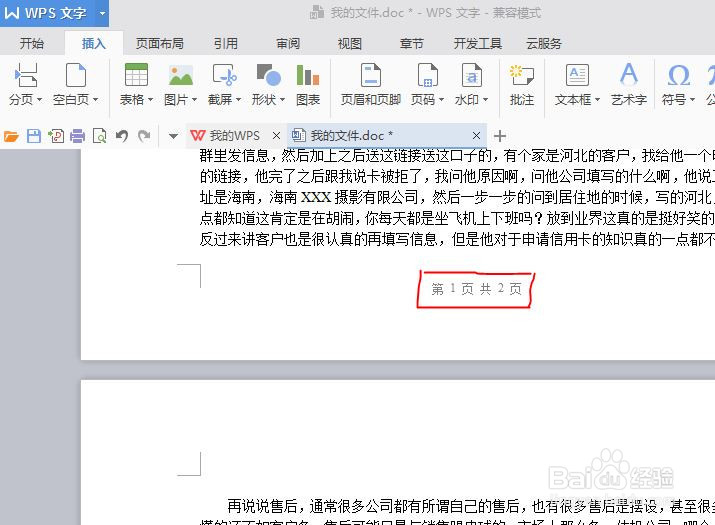
Task: Insert a chart with 图表 icon
Action: 308,75
